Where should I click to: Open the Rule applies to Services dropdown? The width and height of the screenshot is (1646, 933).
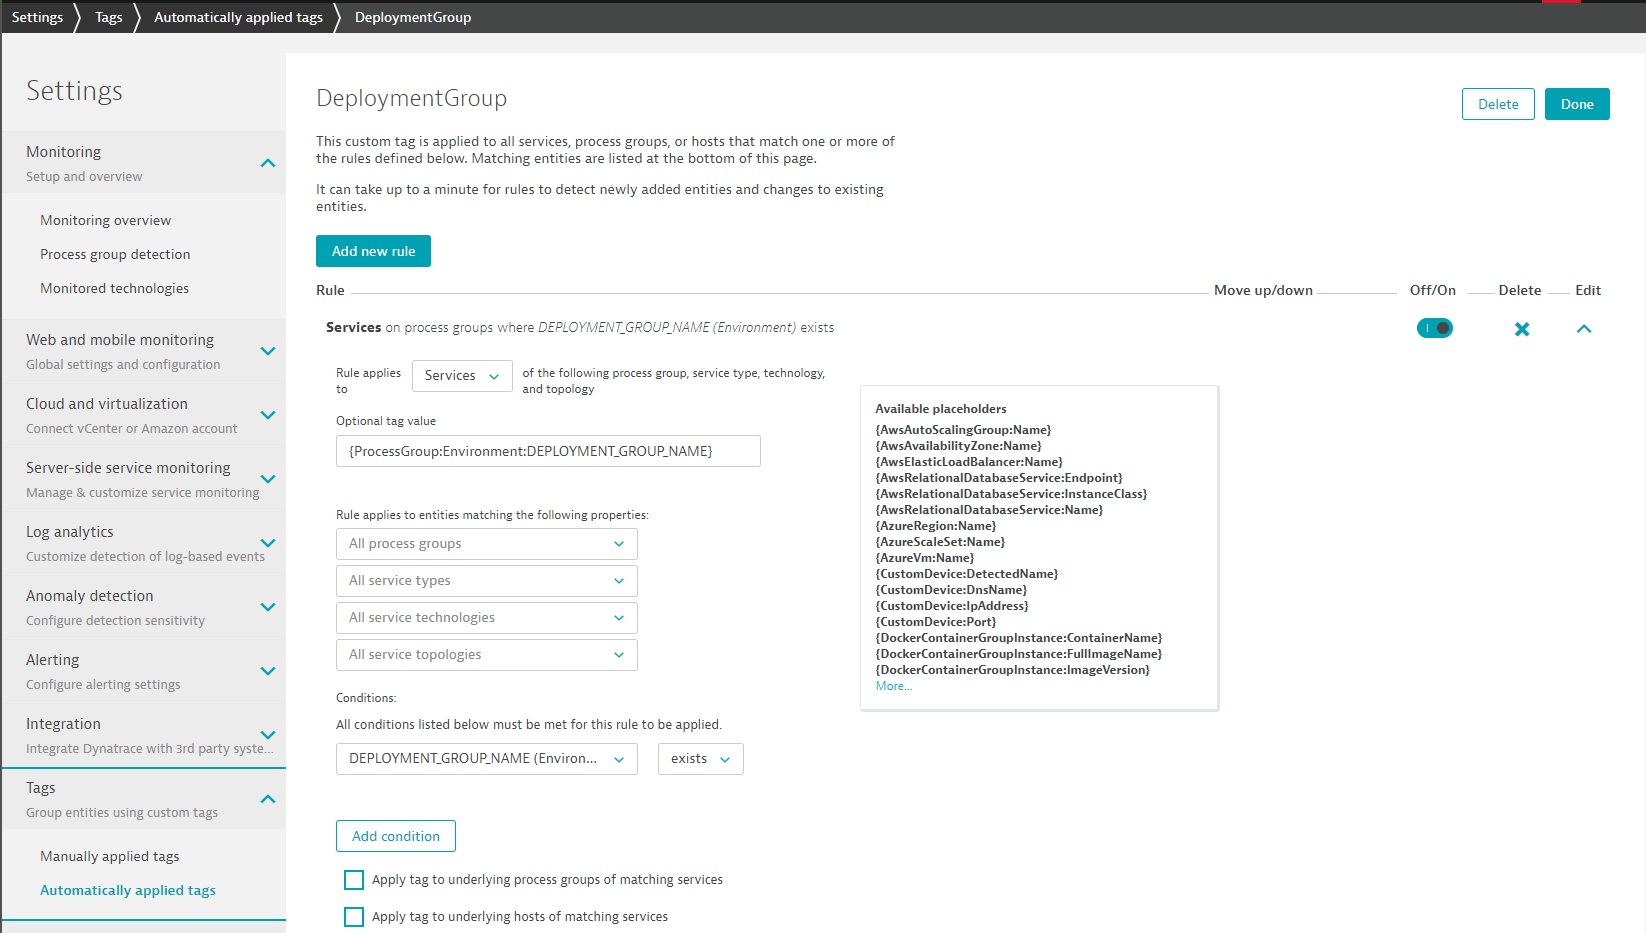click(462, 376)
